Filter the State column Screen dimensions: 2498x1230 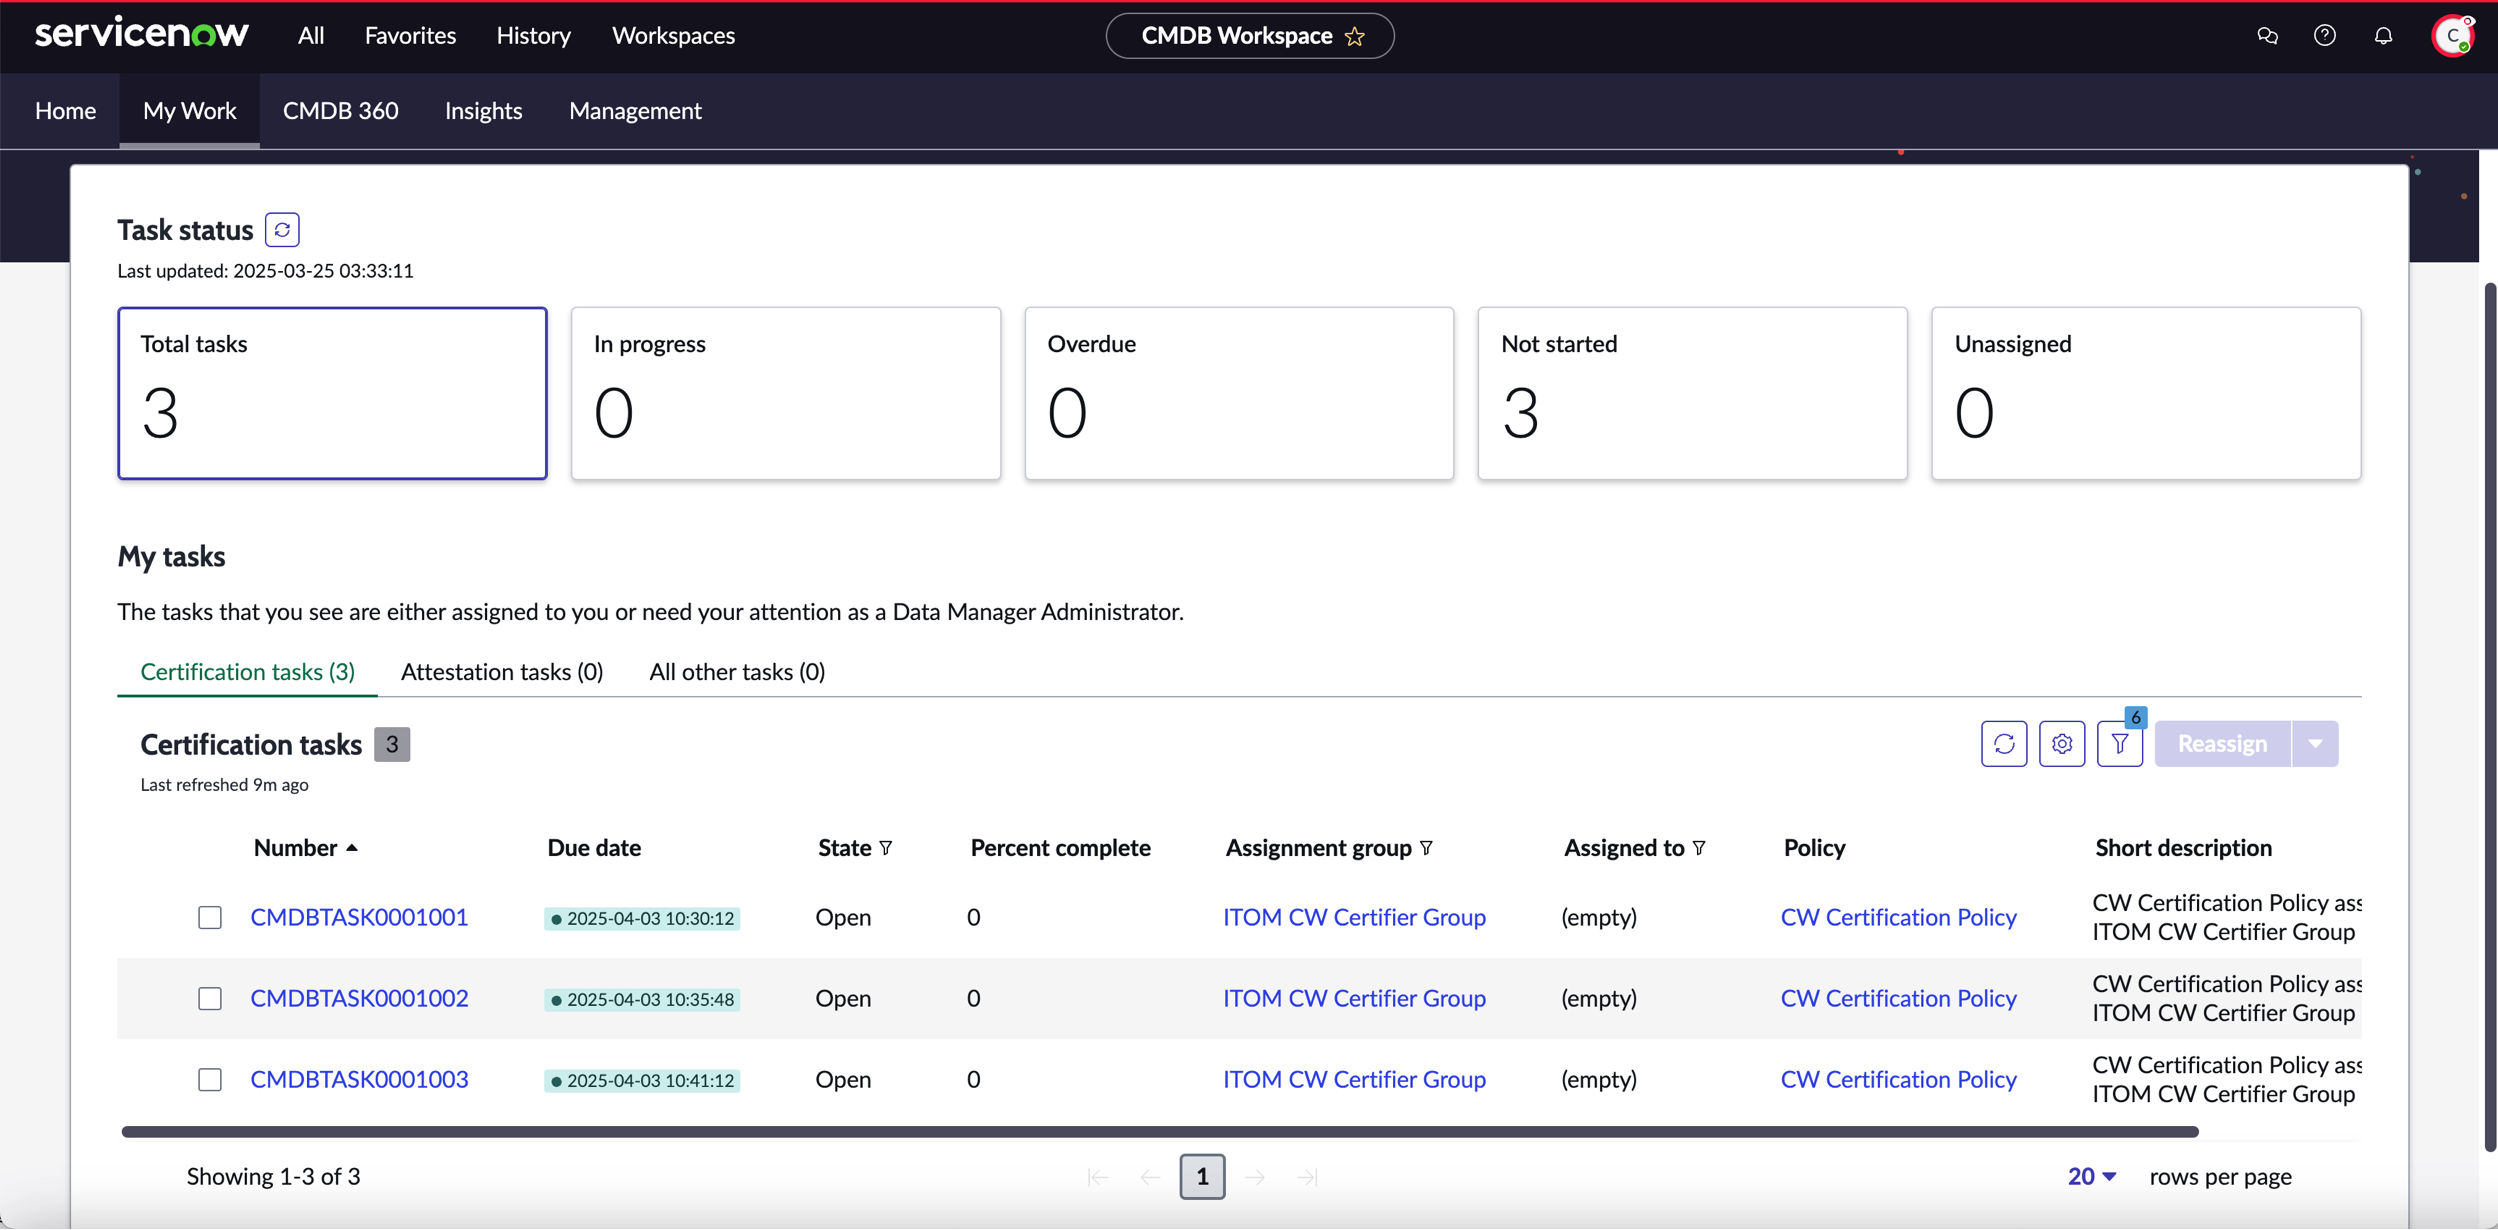pos(886,848)
